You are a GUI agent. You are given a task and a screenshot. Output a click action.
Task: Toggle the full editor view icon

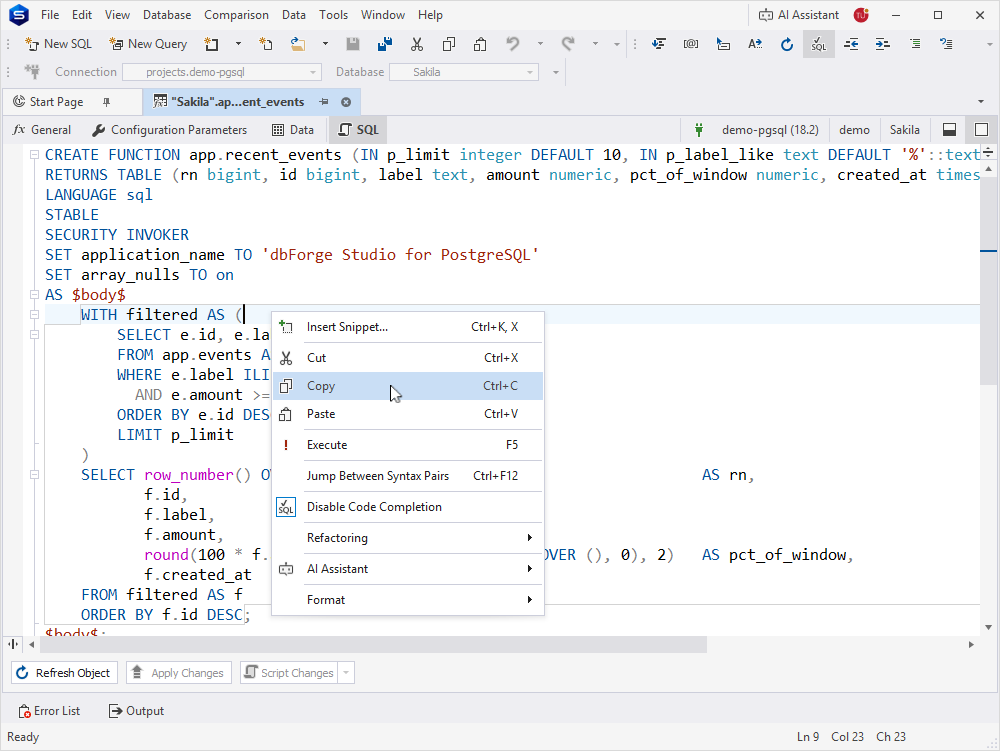click(x=982, y=129)
